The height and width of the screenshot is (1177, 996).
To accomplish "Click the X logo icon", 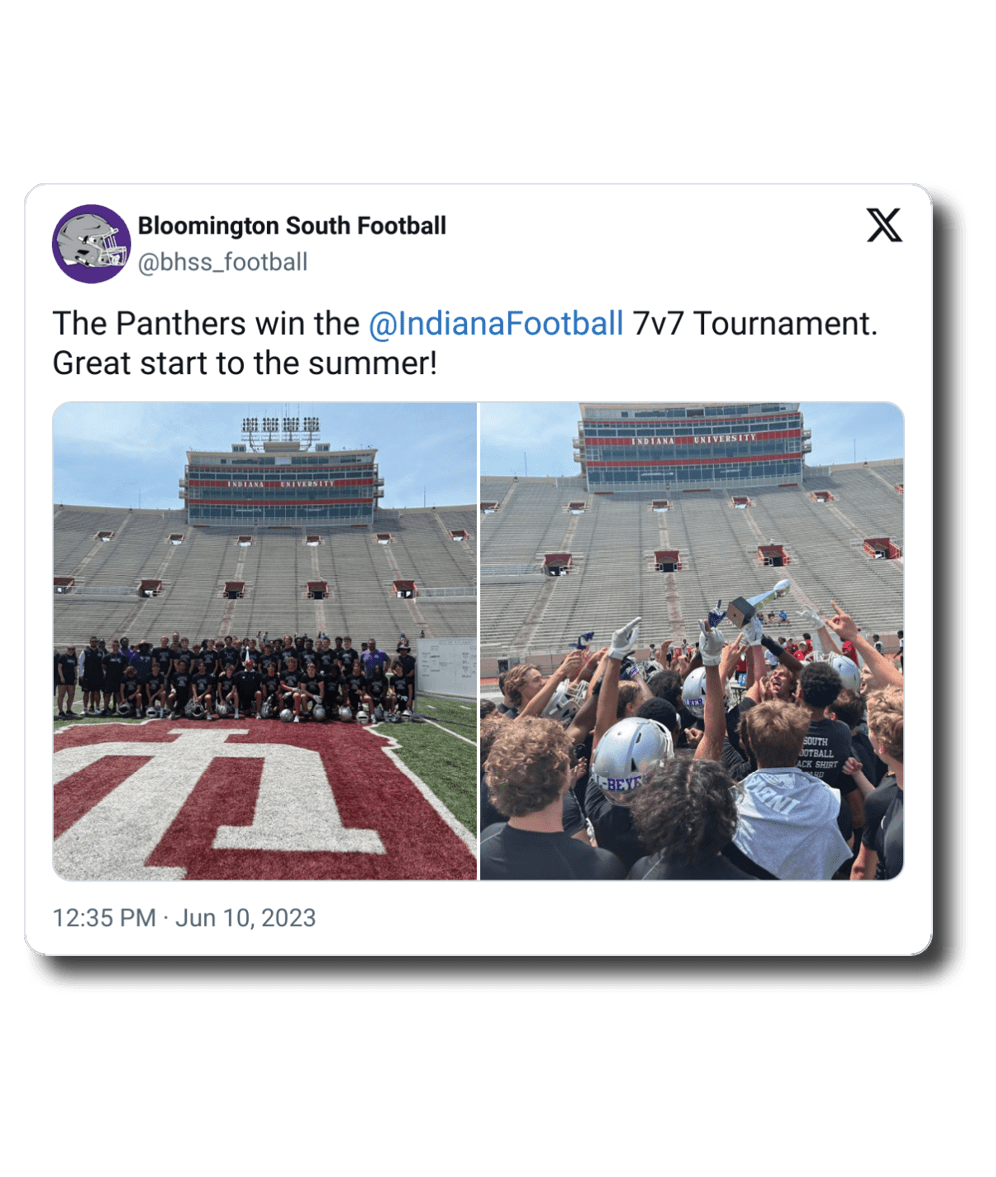I will coord(884,226).
